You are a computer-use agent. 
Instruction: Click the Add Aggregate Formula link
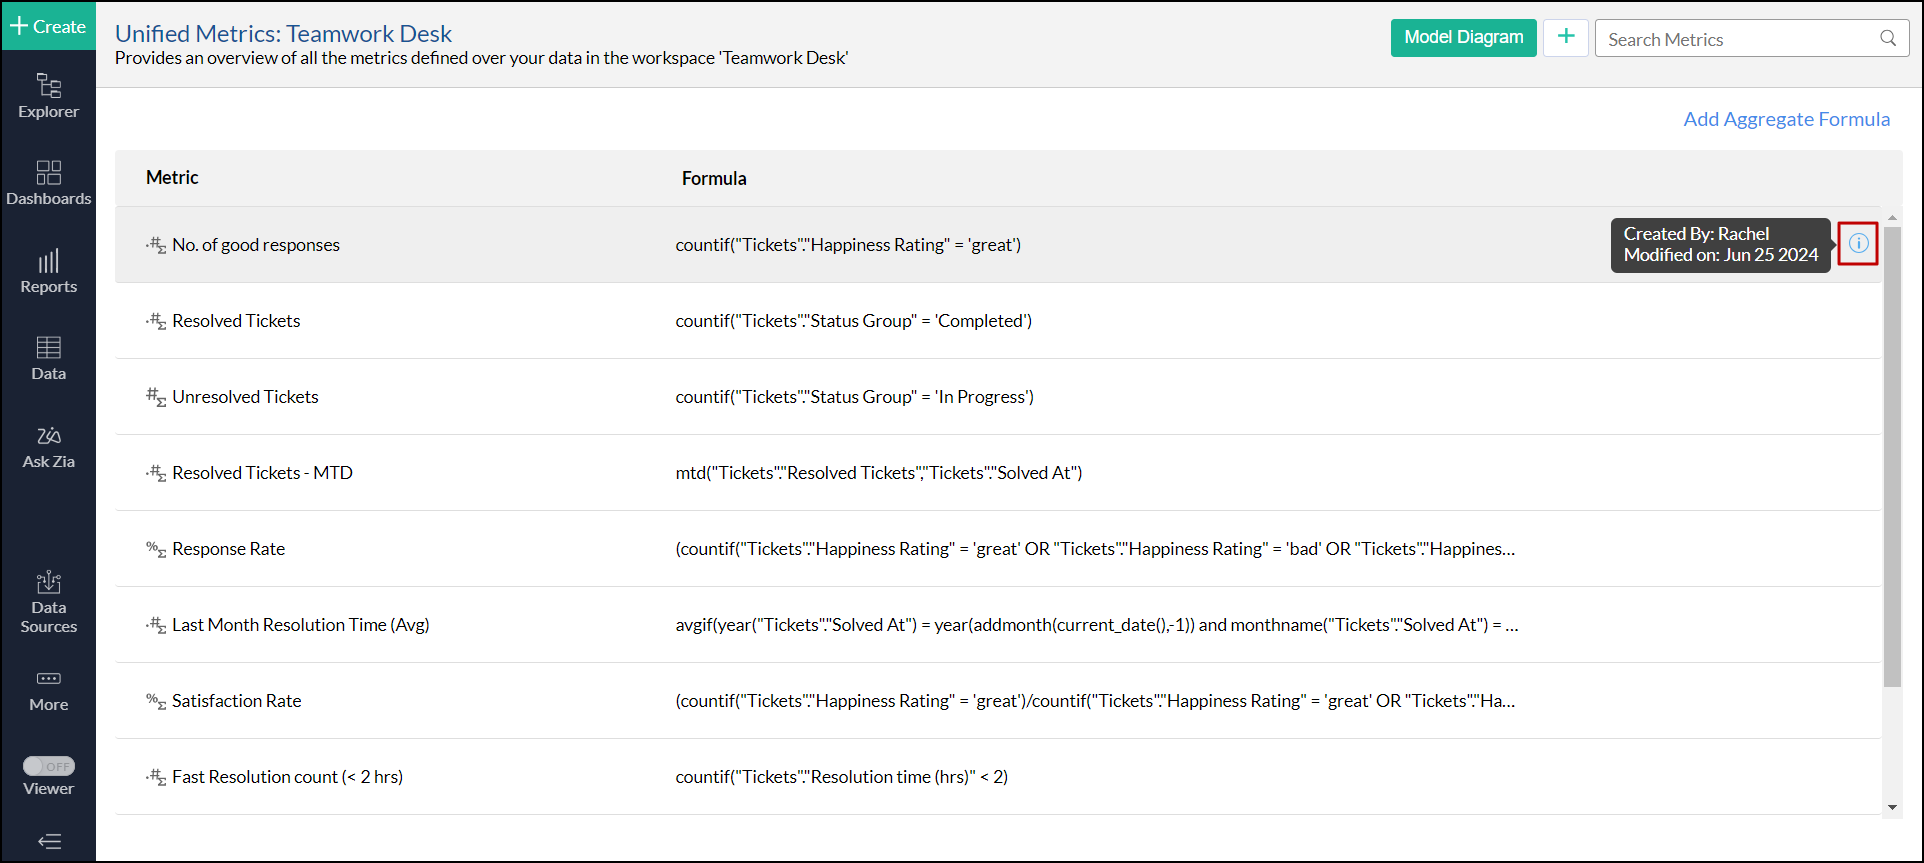click(1786, 119)
